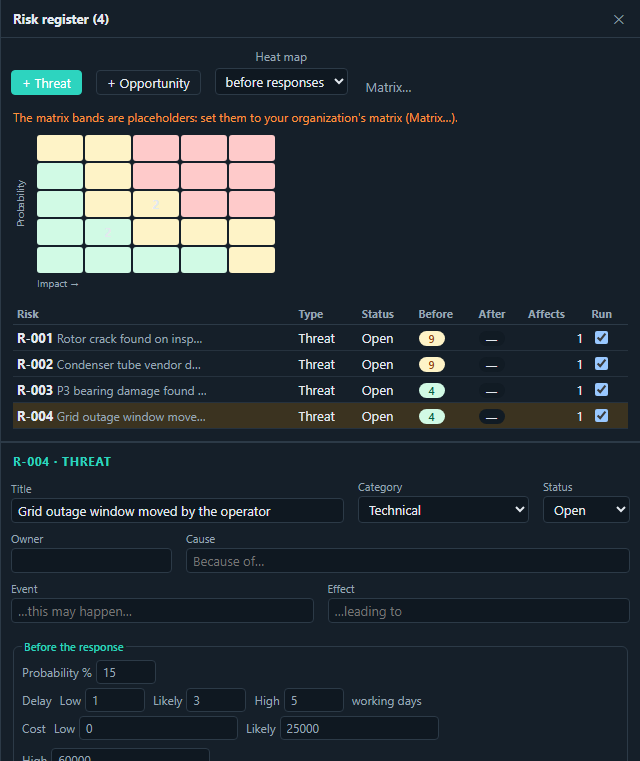
Task: Edit the Delay Likely field showing 3
Action: pos(216,700)
